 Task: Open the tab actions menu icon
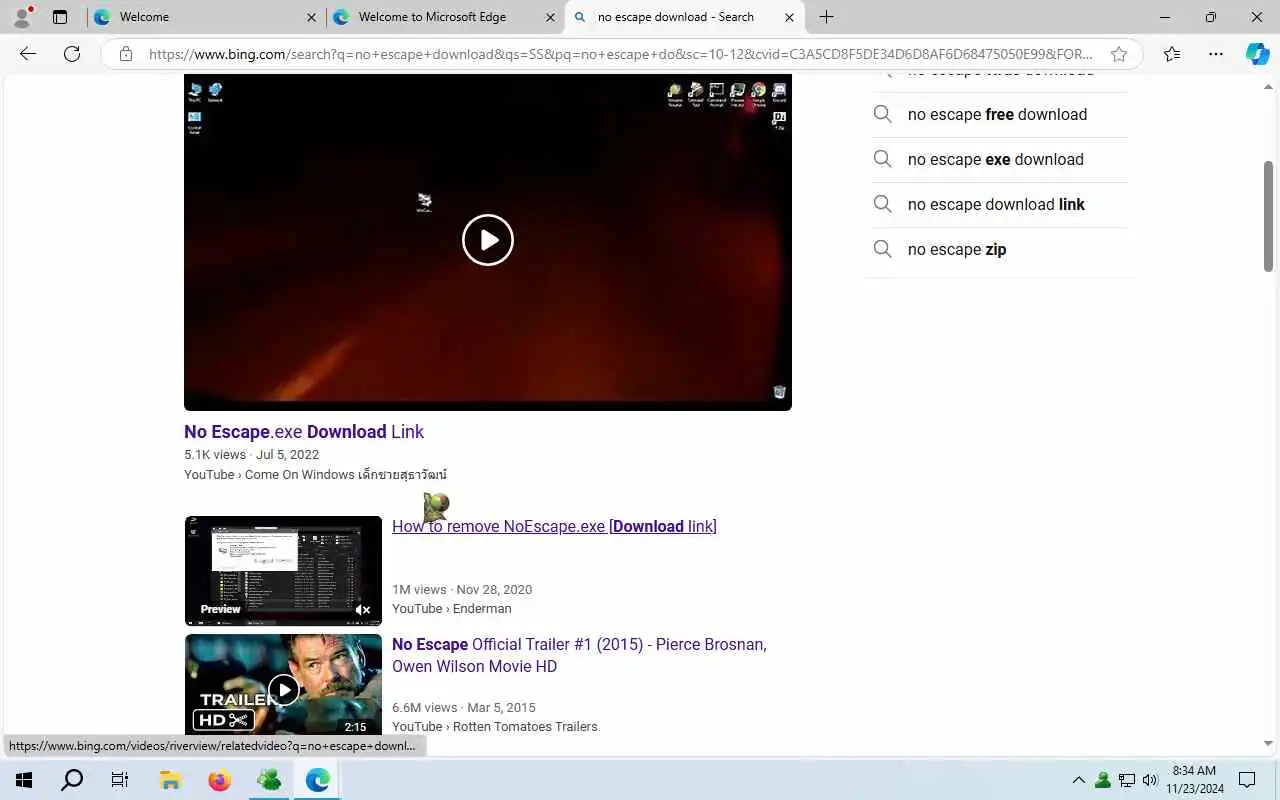point(60,17)
